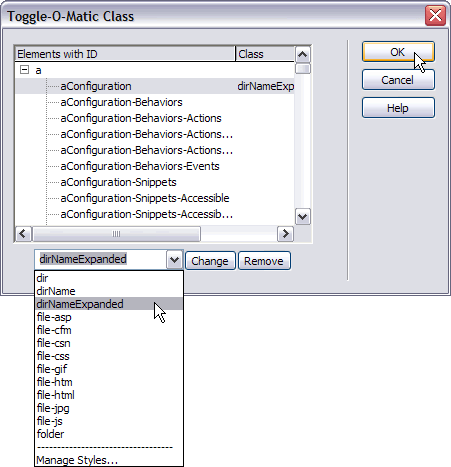Open Manage Styles... from the dropdown list
451x467 pixels.
tap(109, 460)
